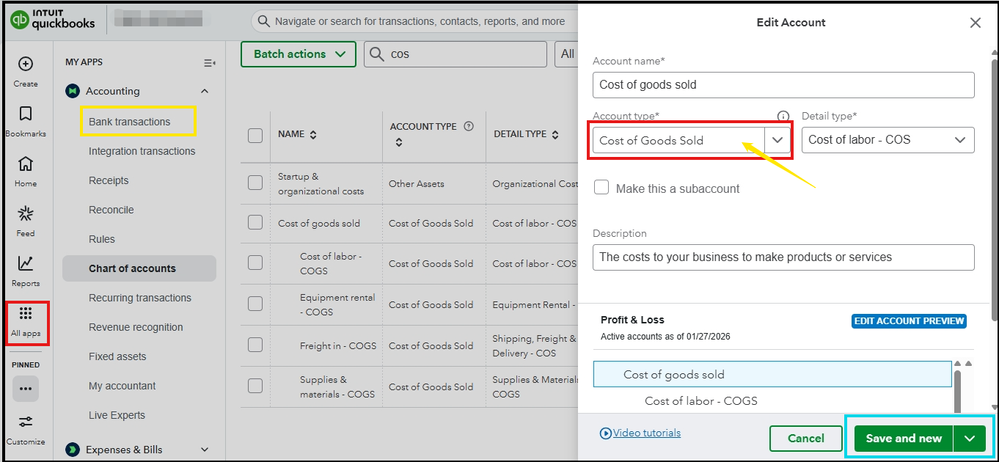Click the Save and new button
Viewport: 999px width, 462px height.
[x=903, y=438]
